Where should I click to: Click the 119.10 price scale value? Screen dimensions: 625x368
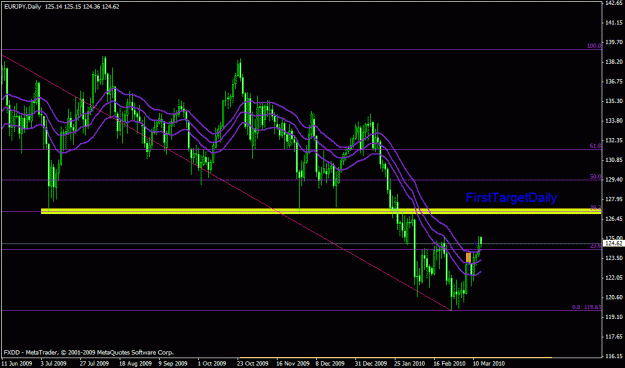coord(614,317)
